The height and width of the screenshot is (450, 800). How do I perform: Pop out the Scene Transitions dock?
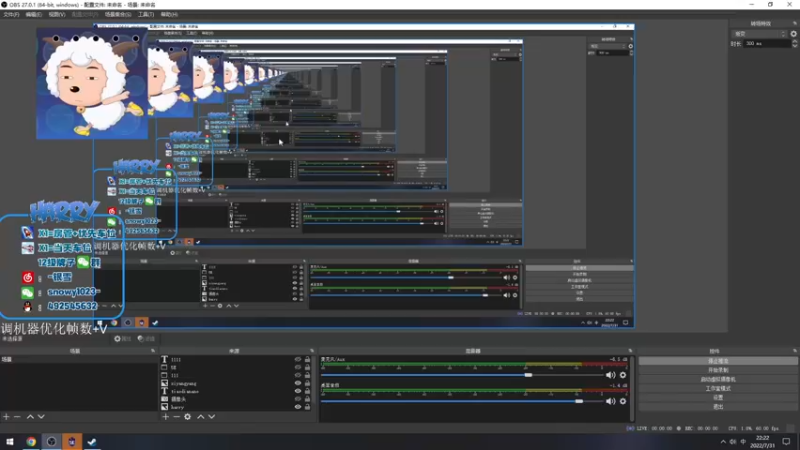coord(794,23)
